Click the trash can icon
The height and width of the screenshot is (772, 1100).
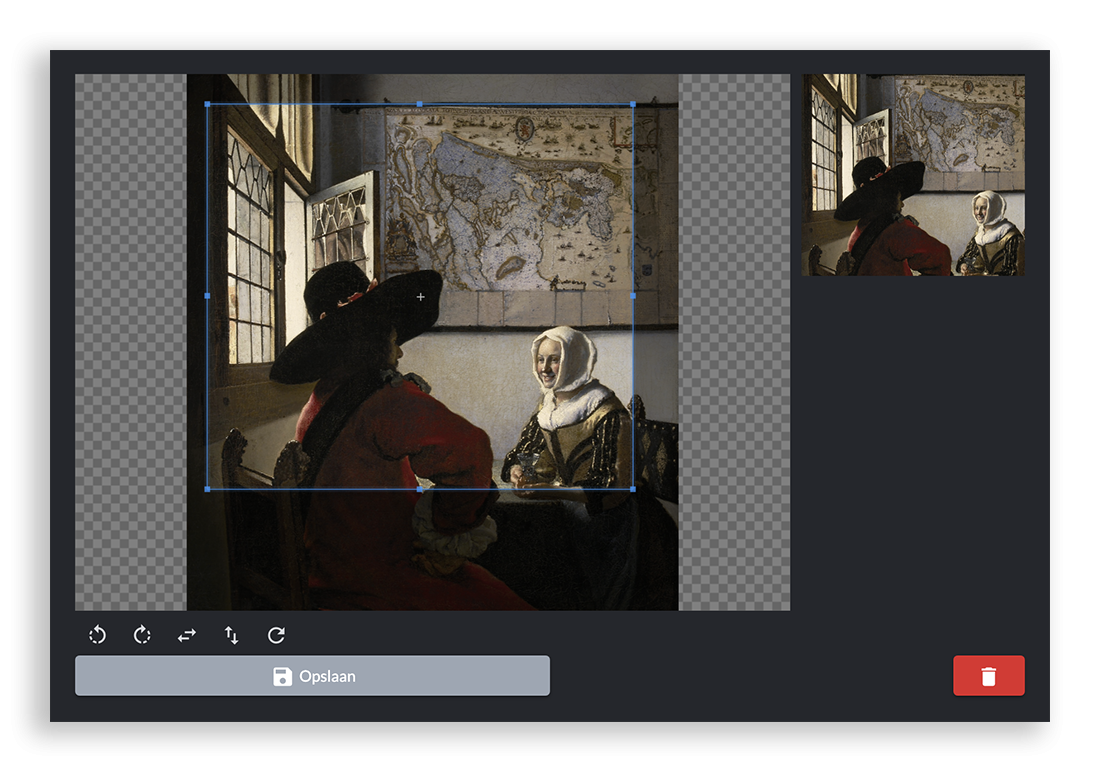[988, 675]
